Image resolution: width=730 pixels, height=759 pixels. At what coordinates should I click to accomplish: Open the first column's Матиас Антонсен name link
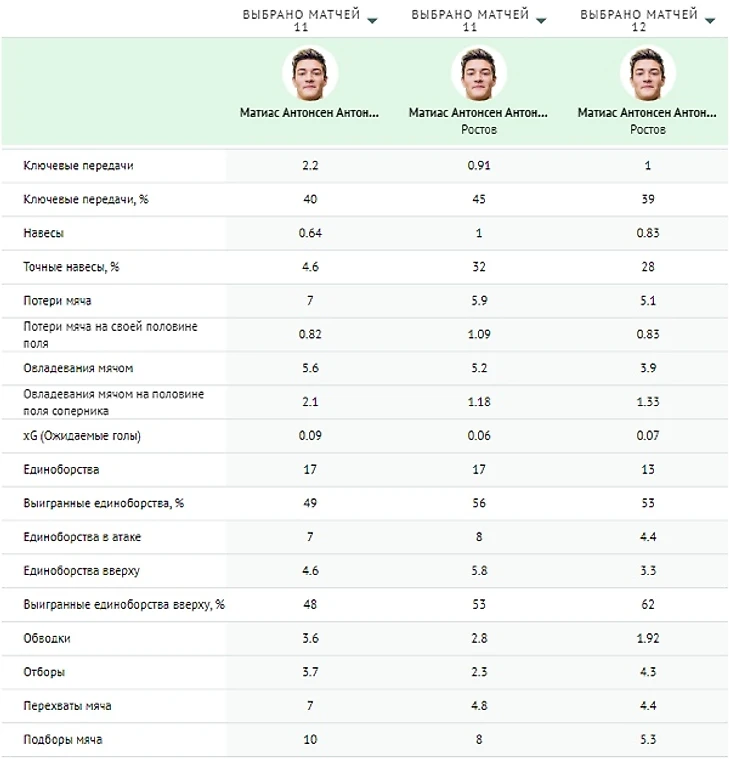pyautogui.click(x=310, y=114)
